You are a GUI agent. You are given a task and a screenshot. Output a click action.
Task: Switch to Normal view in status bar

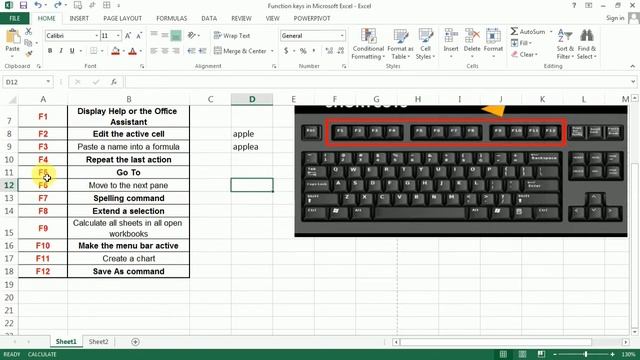tap(503, 354)
